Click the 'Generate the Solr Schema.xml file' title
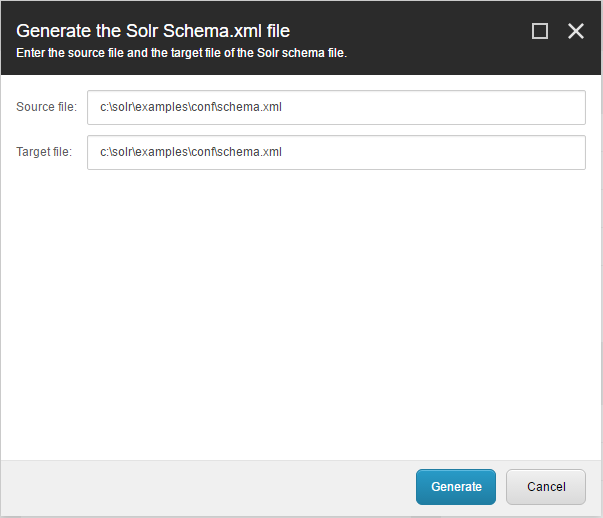The width and height of the screenshot is (603, 518). (153, 31)
